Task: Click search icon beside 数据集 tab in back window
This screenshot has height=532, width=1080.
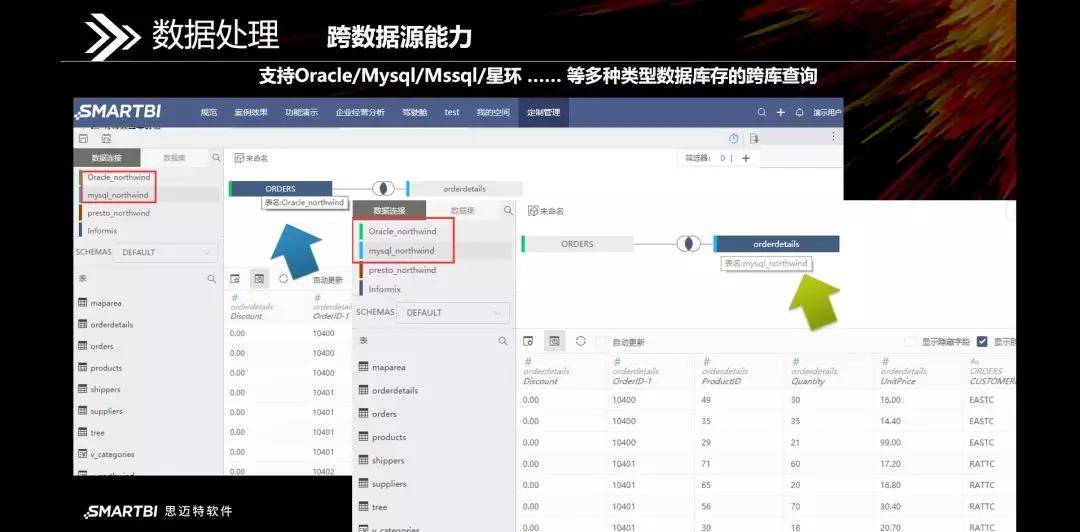Action: click(x=216, y=158)
